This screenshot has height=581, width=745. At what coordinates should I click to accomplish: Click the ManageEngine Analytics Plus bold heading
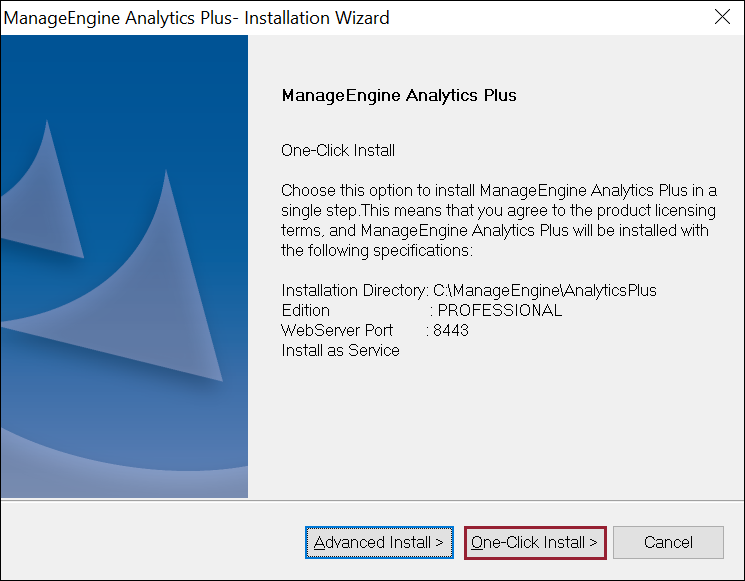398,96
